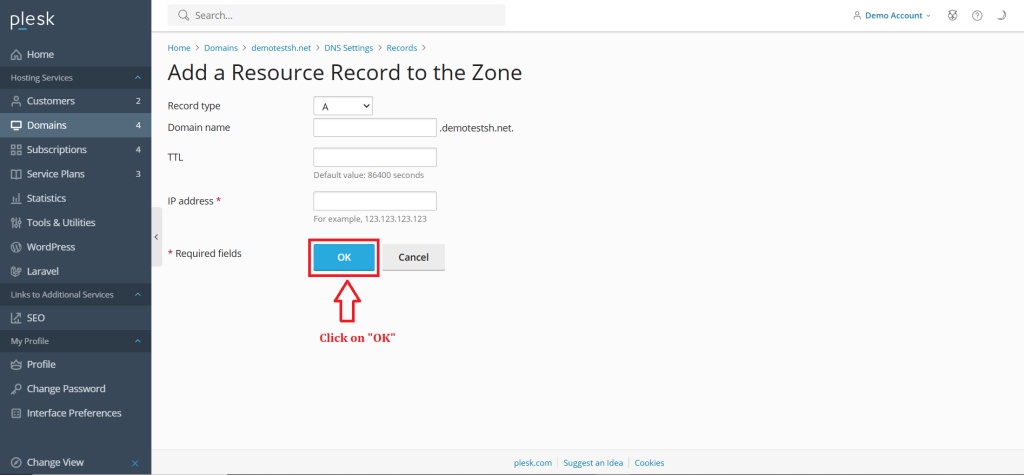Click the Subscriptions count badge 4
Image resolution: width=1024 pixels, height=475 pixels.
click(x=138, y=150)
